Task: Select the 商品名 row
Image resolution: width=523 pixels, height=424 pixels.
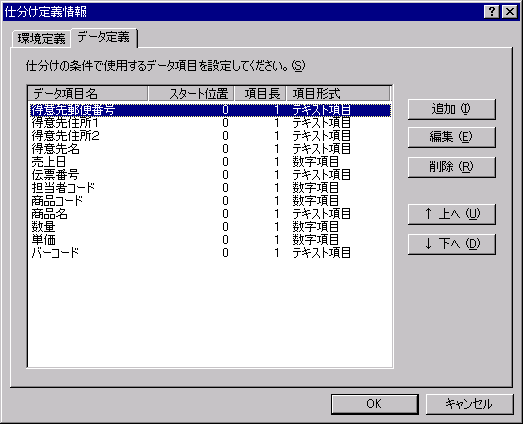Action: [x=210, y=214]
